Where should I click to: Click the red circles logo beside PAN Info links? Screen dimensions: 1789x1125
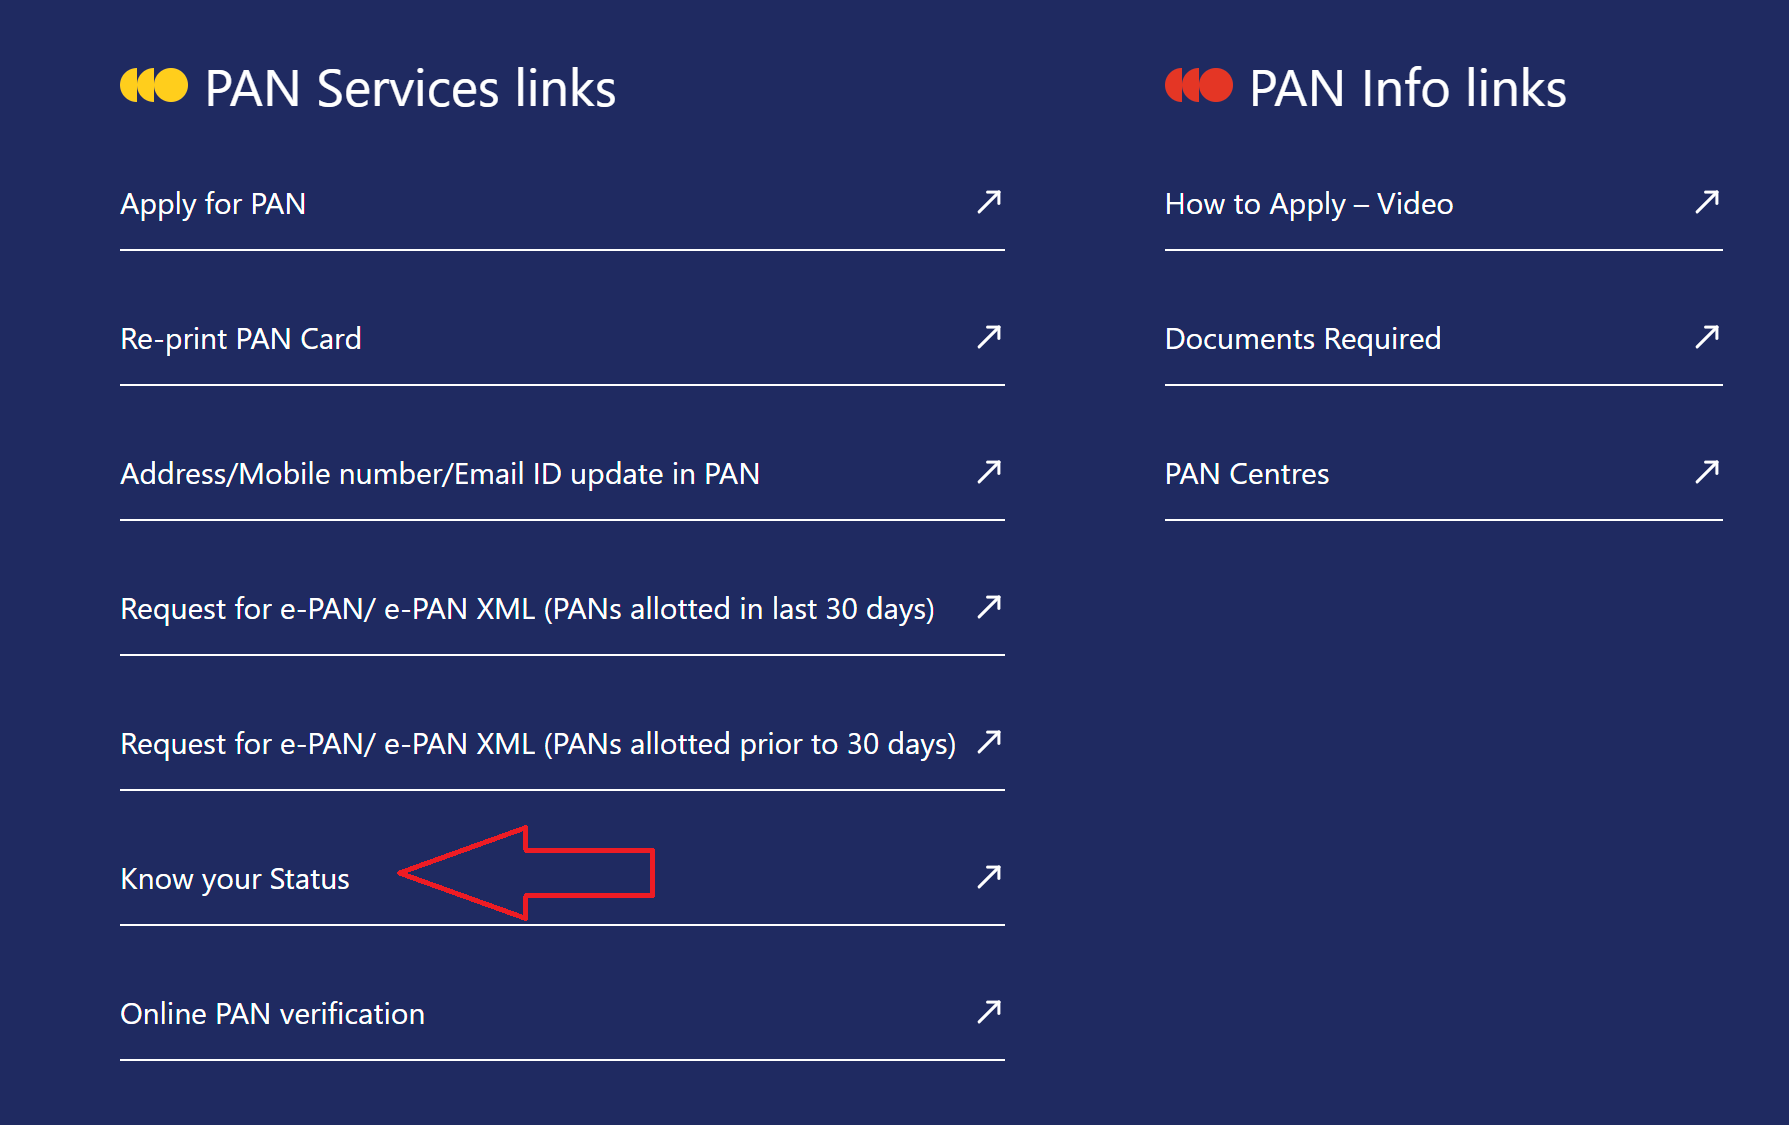[x=1197, y=86]
